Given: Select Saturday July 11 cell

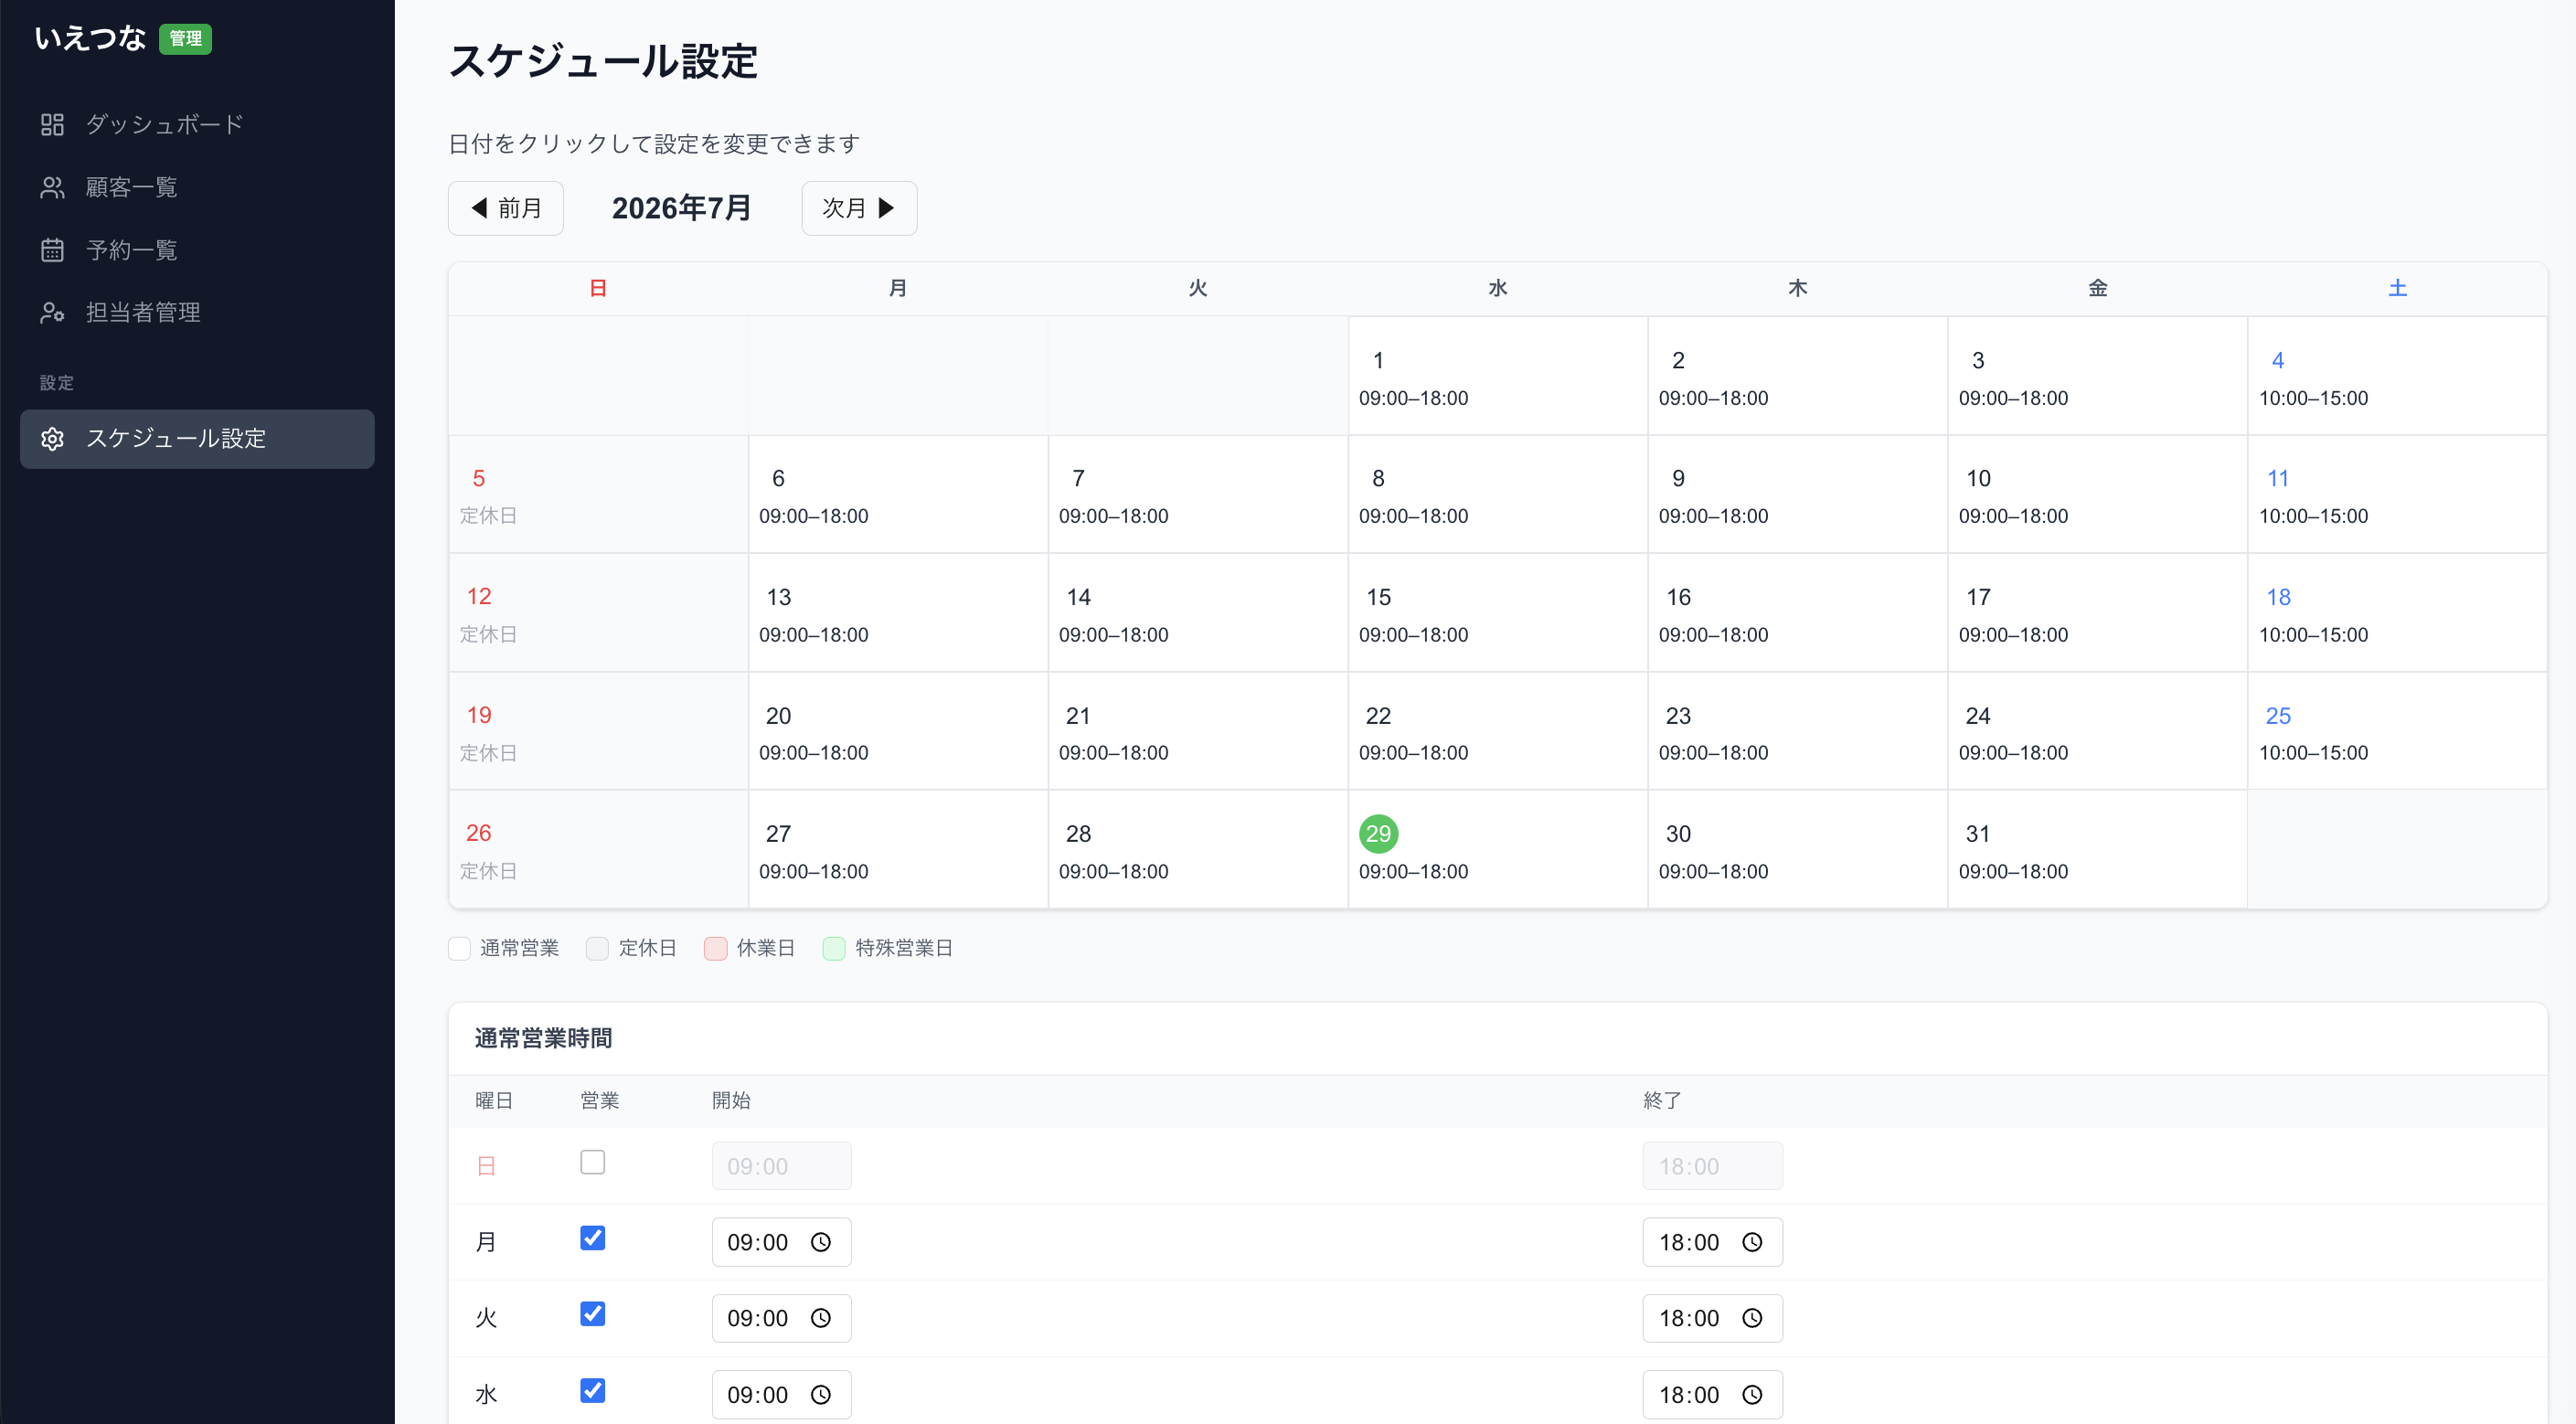Looking at the screenshot, I should [x=2397, y=494].
